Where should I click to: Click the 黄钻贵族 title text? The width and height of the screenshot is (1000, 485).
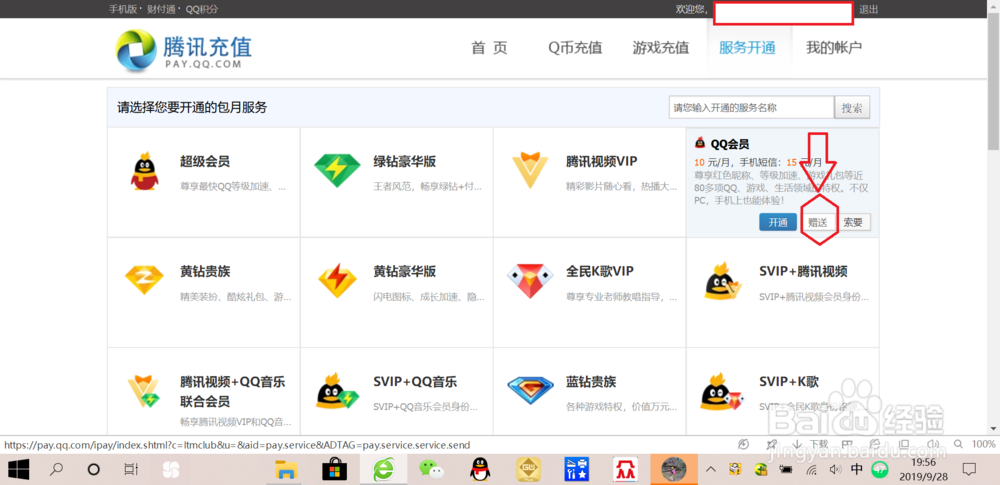205,271
